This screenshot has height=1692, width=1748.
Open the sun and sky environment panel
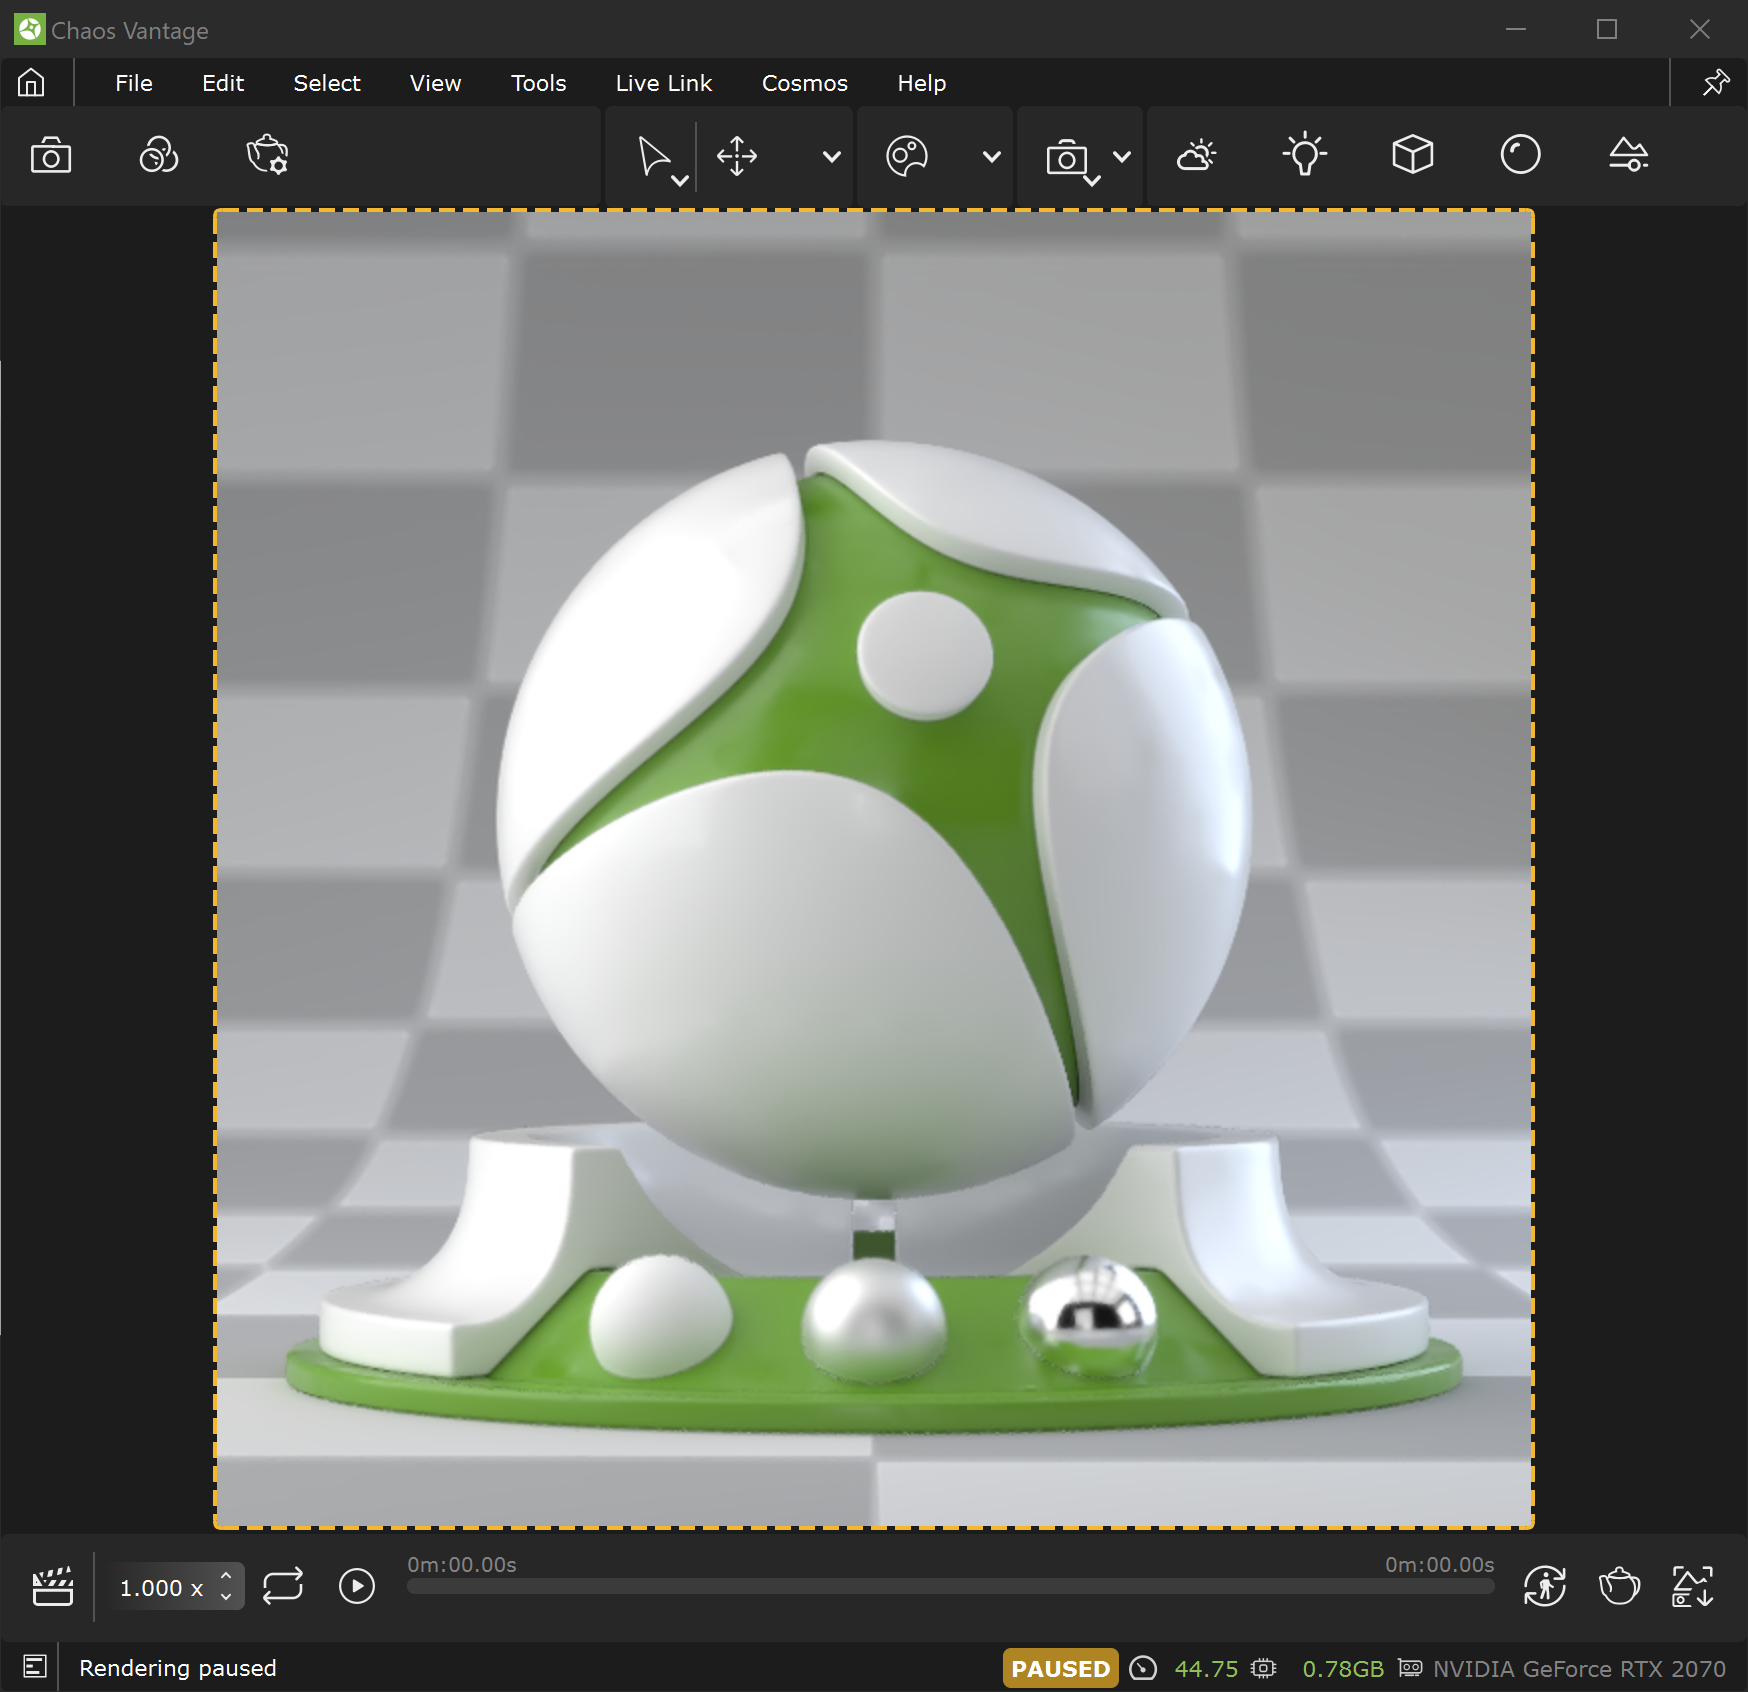coord(1197,155)
